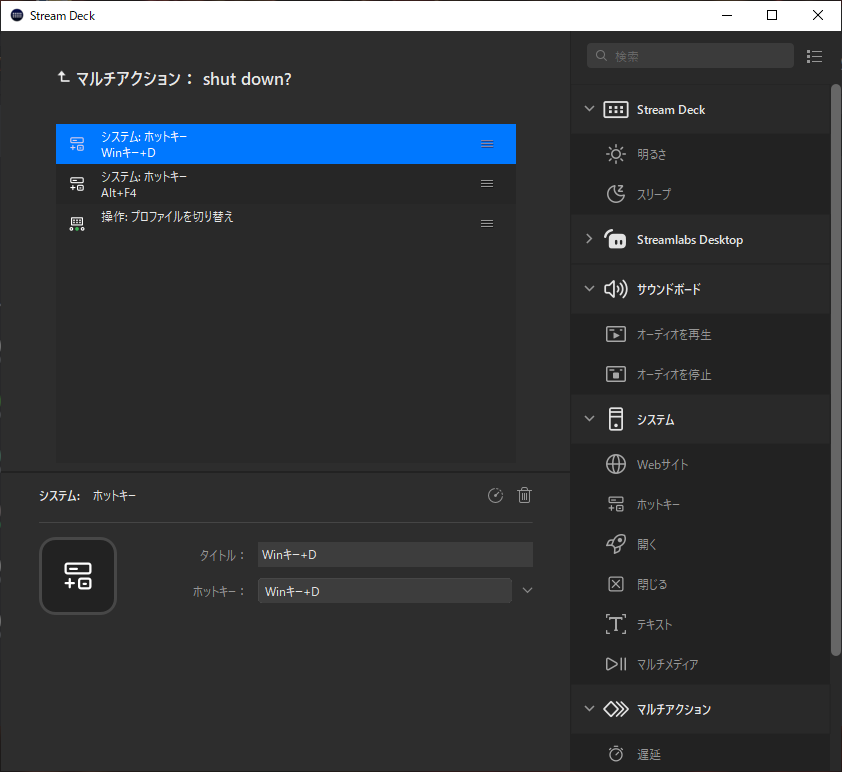Expand the Streamlabs Desktop category
Screen dimensions: 842x772
point(589,240)
